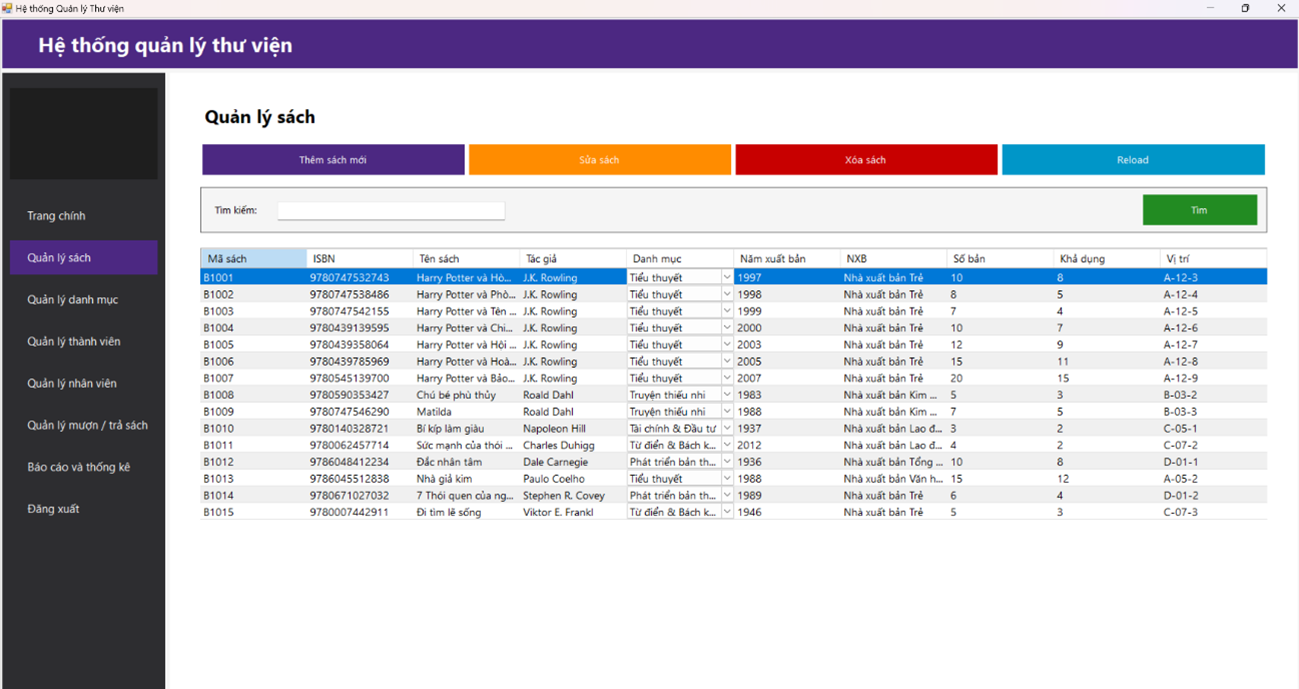Expand category dropdown in row B1015
The height and width of the screenshot is (689, 1299).
coord(727,512)
